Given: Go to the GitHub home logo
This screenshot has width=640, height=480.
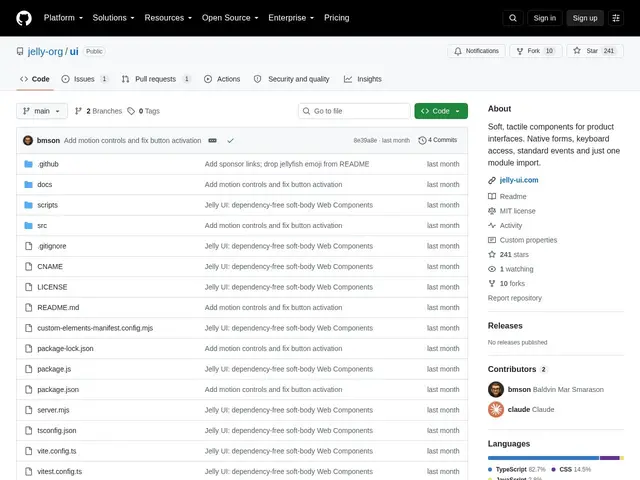Looking at the screenshot, I should tap(24, 18).
